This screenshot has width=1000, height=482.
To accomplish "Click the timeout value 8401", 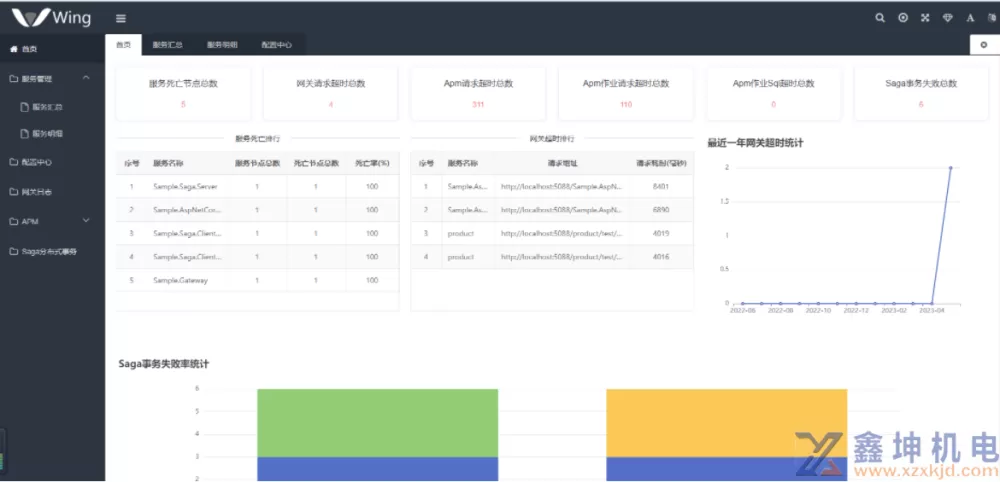I will [661, 186].
